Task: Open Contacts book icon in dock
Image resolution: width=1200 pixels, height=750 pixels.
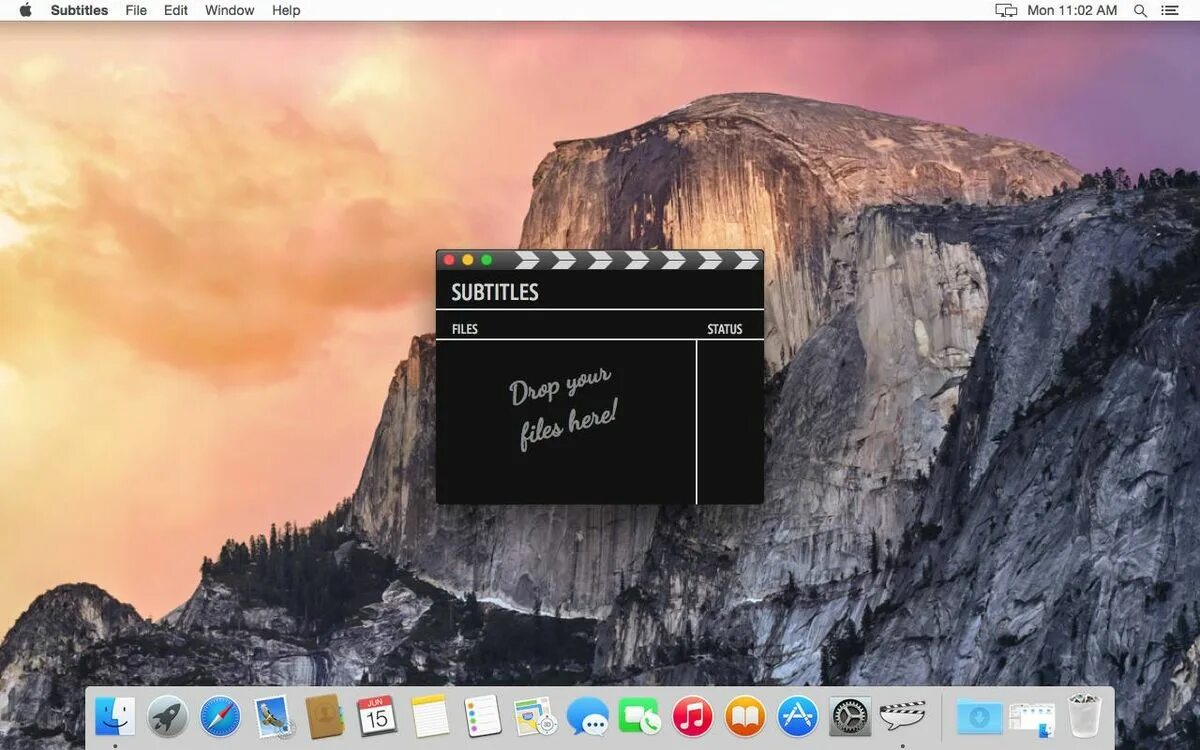Action: tap(325, 716)
